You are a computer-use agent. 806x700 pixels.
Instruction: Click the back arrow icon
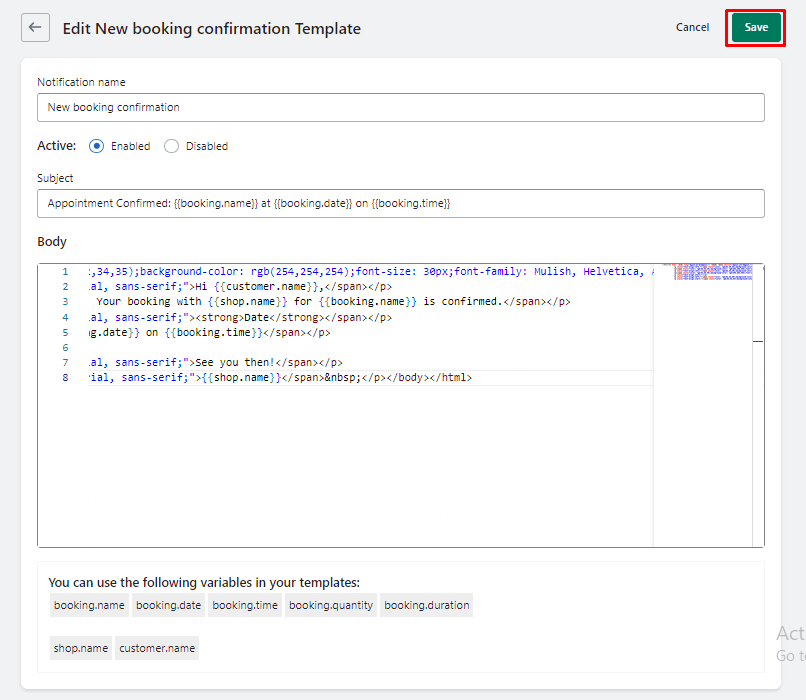click(36, 28)
